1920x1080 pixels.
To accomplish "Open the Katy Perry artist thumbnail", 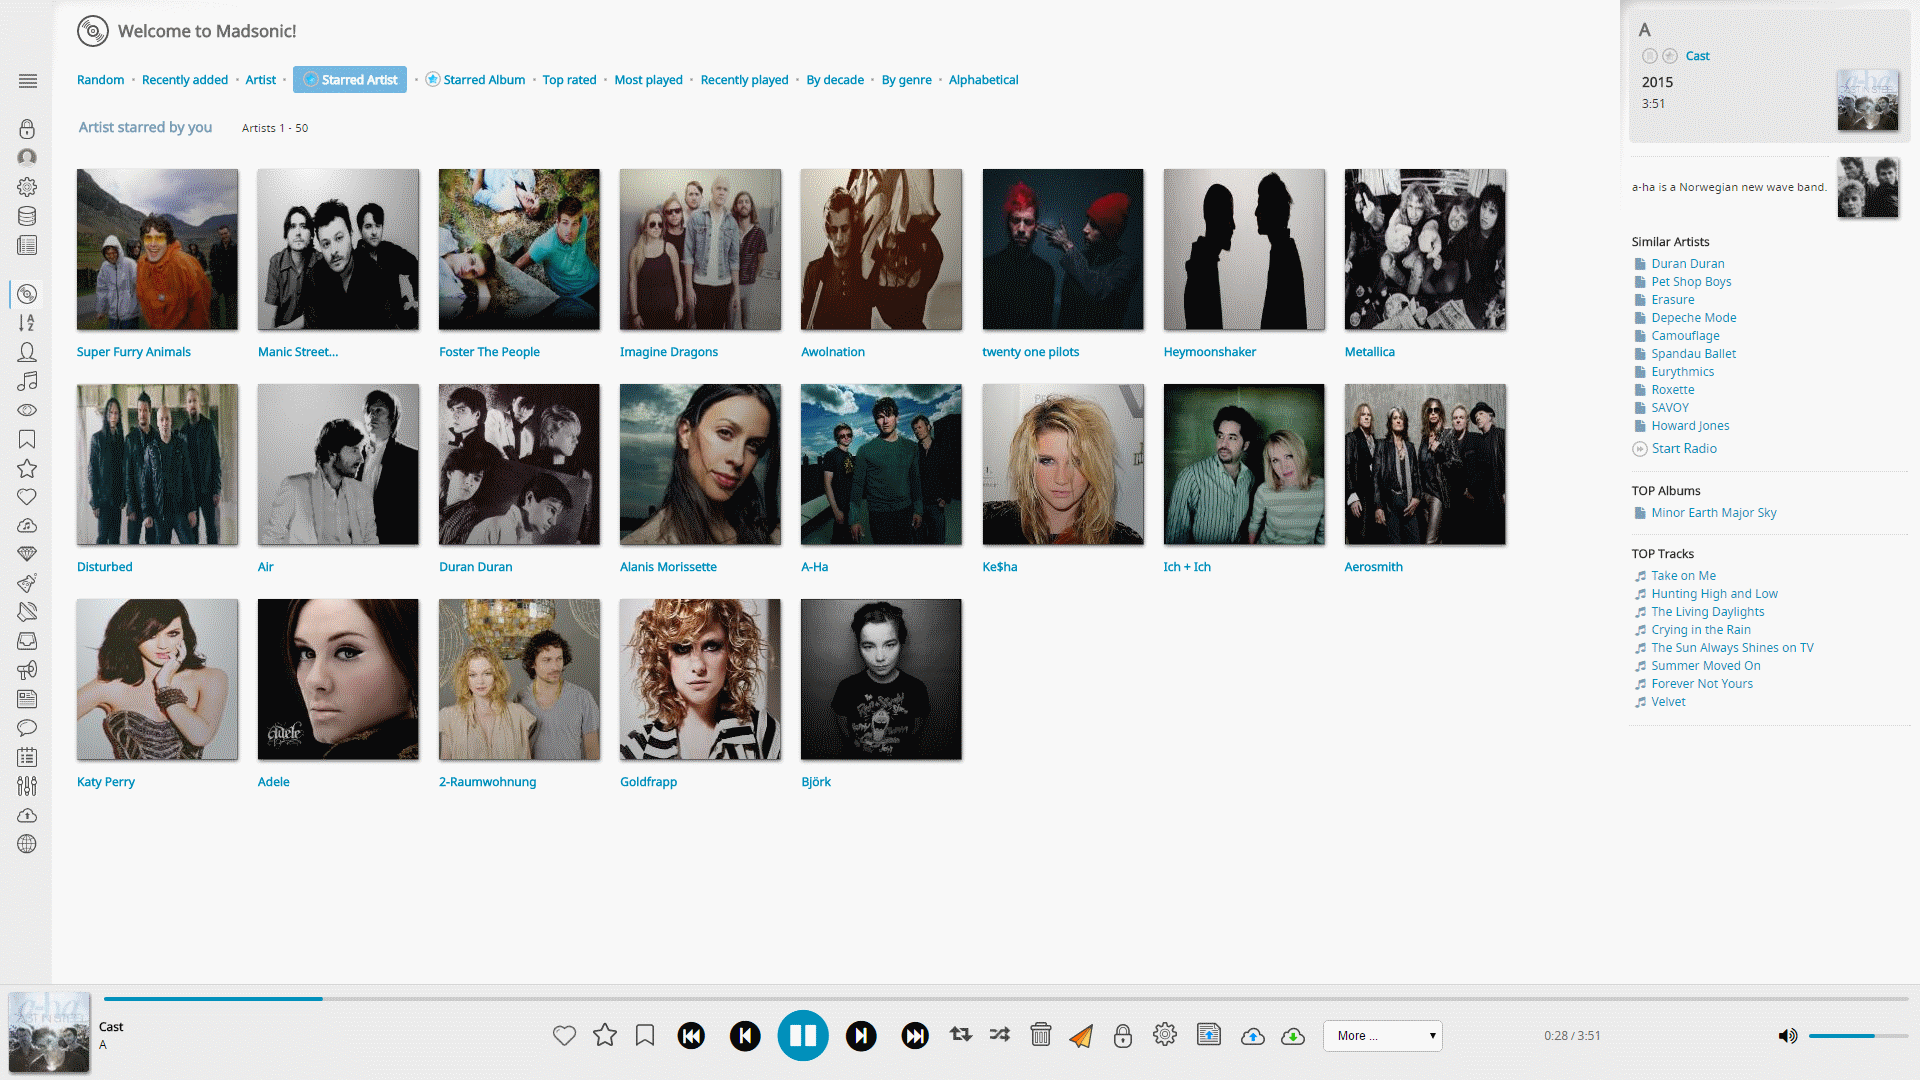I will (x=157, y=679).
